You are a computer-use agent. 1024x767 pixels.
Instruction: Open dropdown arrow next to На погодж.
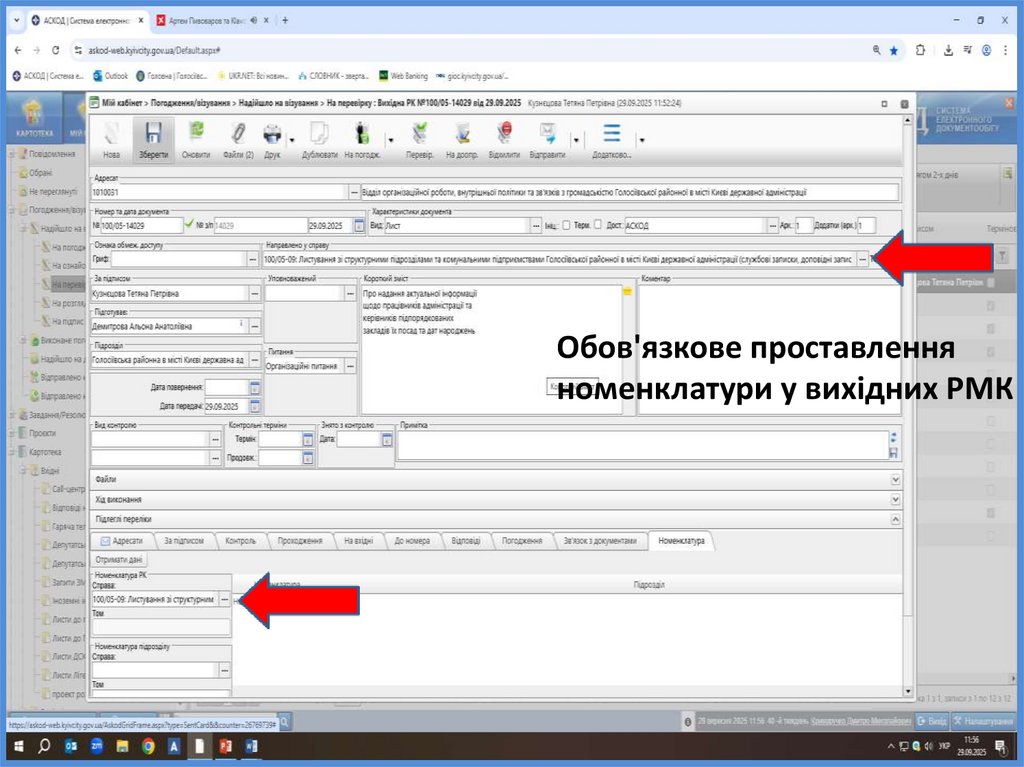391,140
